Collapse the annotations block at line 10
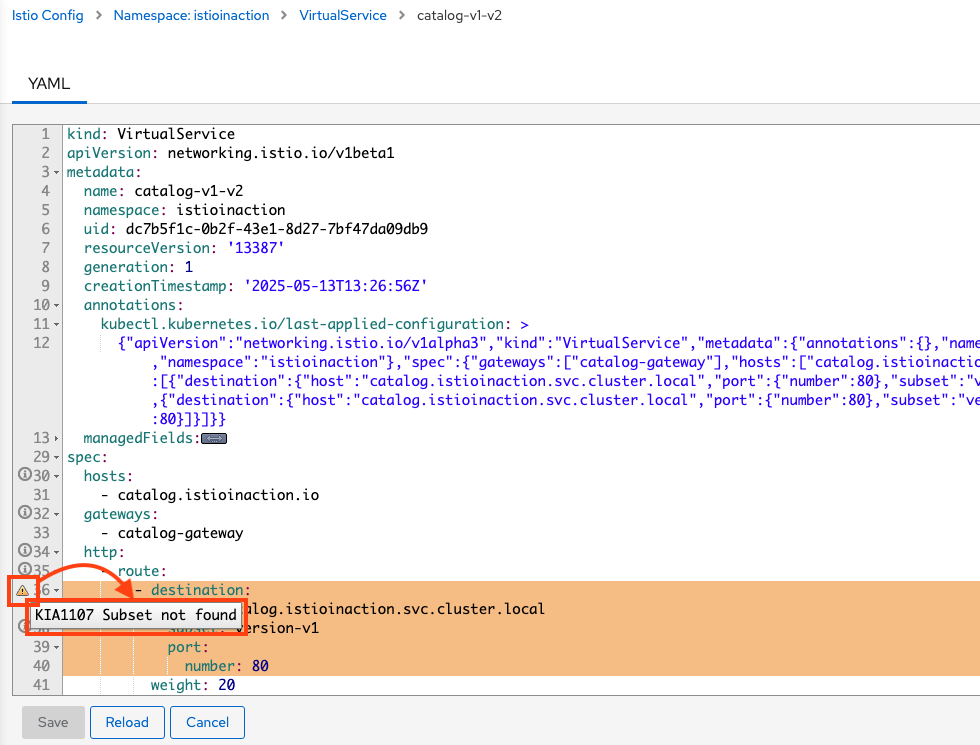Screen dimensions: 980x745 pos(56,306)
